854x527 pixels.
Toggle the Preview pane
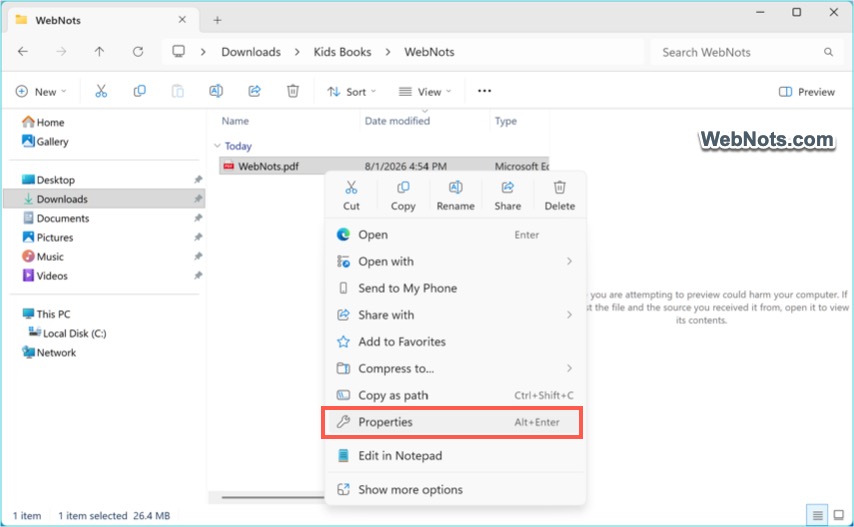pos(807,92)
